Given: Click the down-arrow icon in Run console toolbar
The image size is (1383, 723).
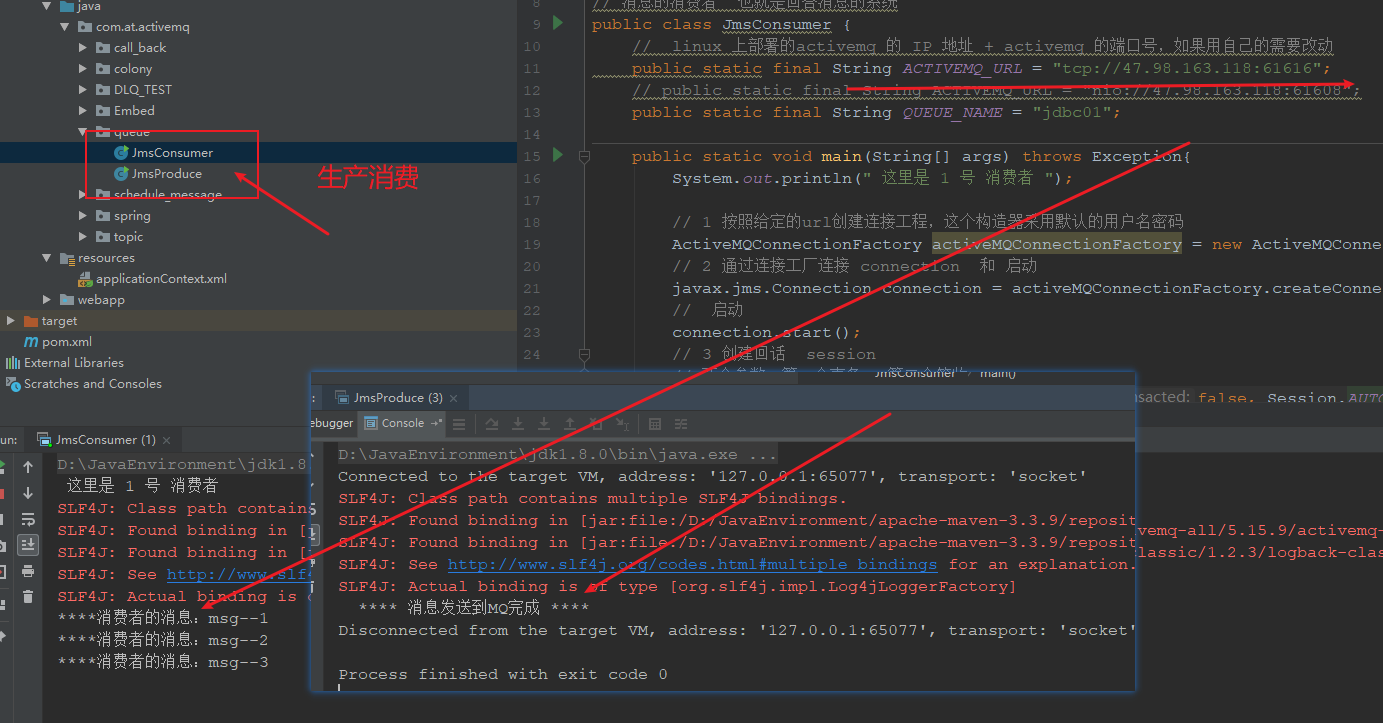Looking at the screenshot, I should click(x=28, y=493).
